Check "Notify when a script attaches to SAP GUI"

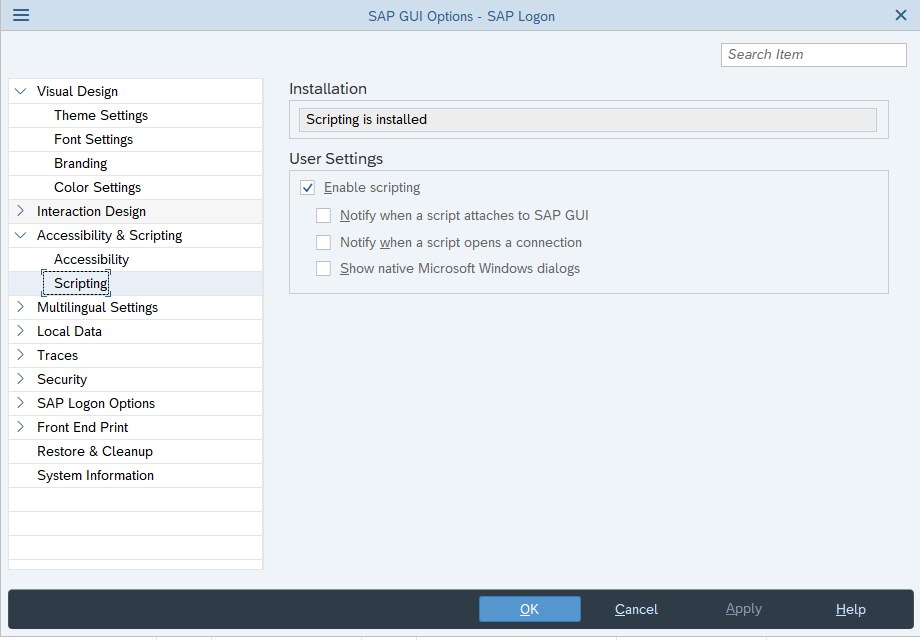[x=323, y=215]
